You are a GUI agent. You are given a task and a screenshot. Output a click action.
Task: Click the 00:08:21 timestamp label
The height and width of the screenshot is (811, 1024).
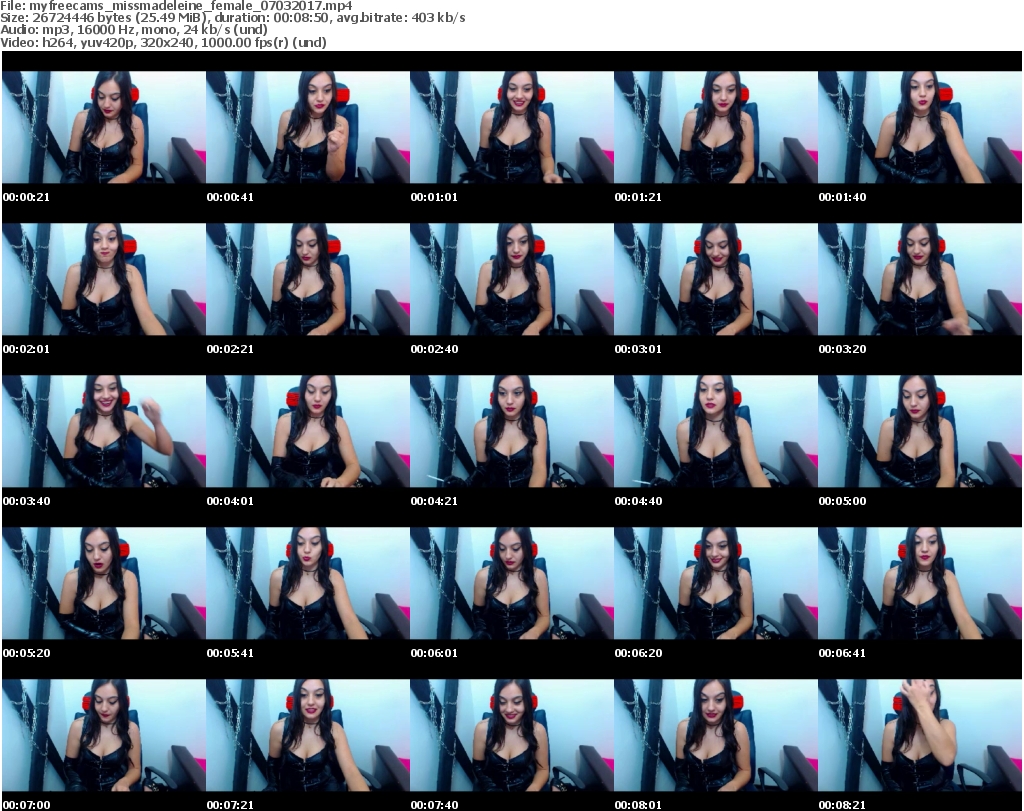click(x=842, y=805)
